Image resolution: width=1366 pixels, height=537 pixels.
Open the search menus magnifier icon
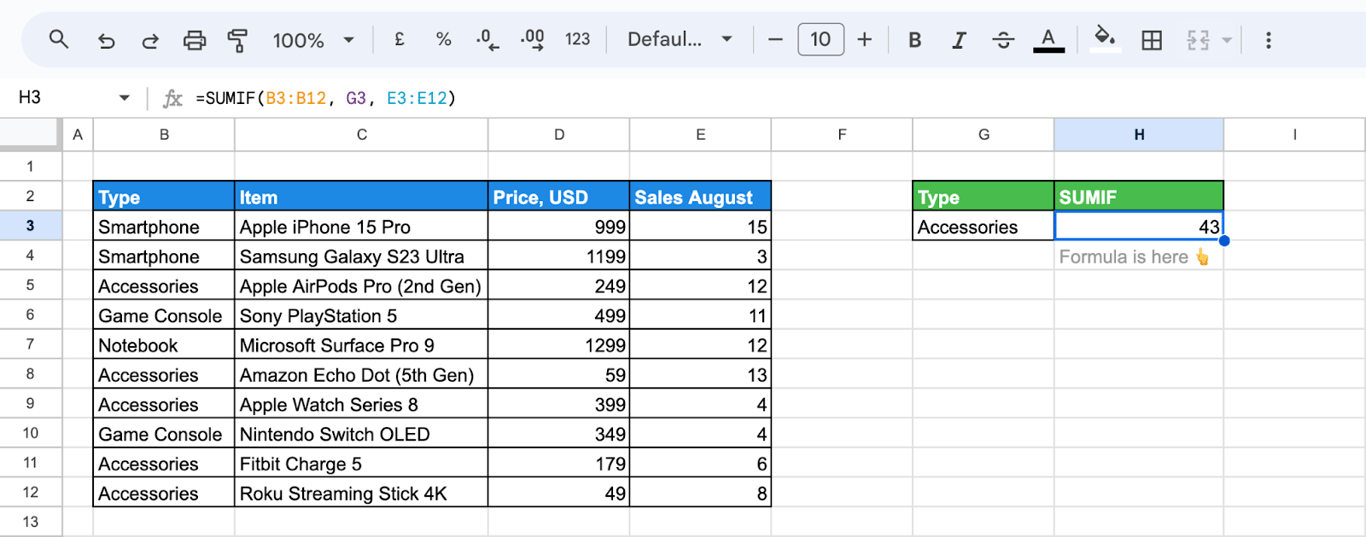point(59,40)
